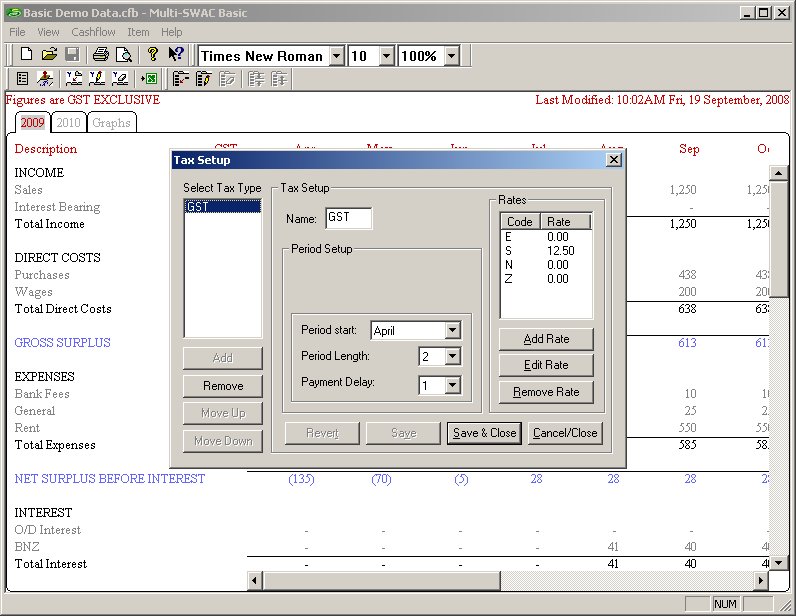Click the list sheet icon in second toolbar
Screen dimensions: 796x616
[22, 79]
